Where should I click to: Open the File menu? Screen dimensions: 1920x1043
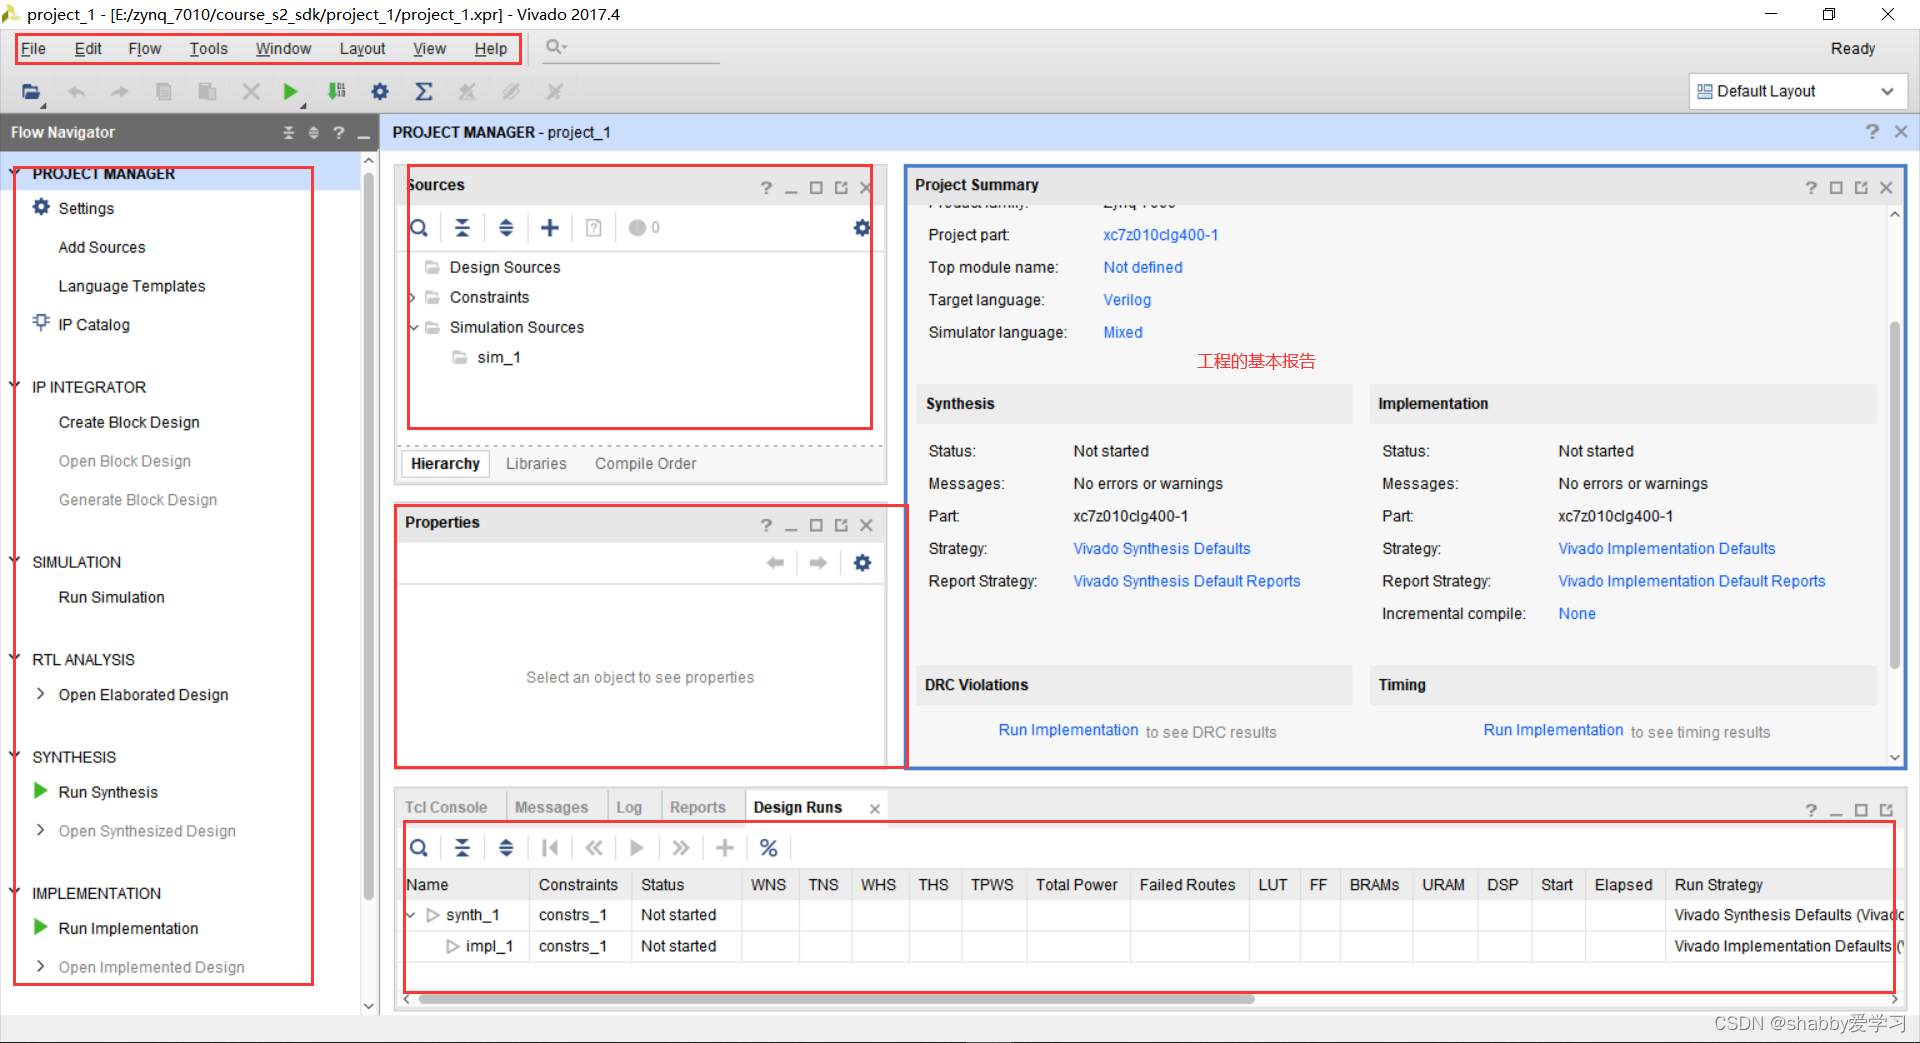34,48
